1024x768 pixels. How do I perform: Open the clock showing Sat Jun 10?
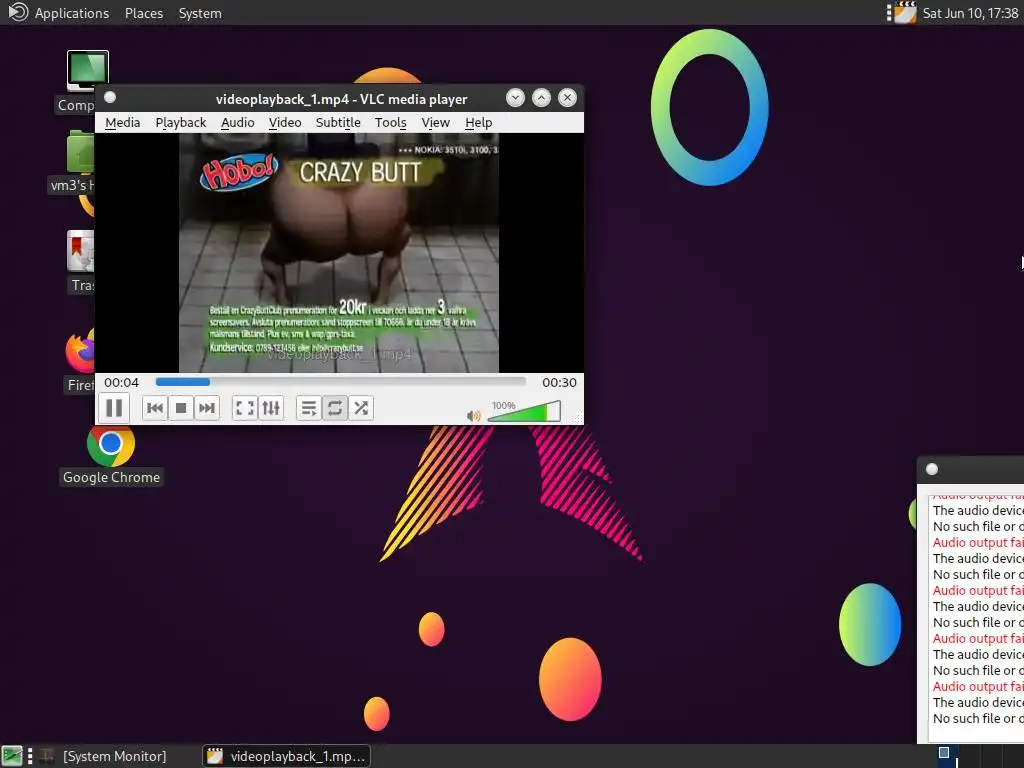pyautogui.click(x=970, y=13)
